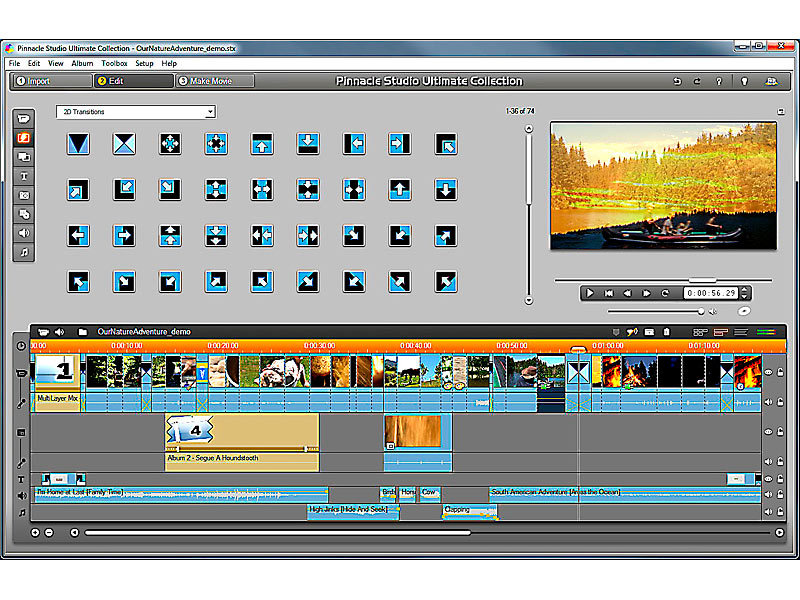Click the lightbulb tips icon

pyautogui.click(x=744, y=81)
